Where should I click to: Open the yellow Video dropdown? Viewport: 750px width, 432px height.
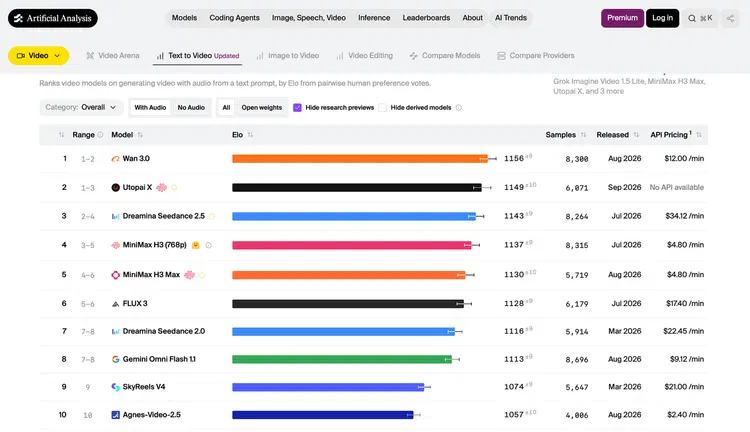pyautogui.click(x=38, y=55)
